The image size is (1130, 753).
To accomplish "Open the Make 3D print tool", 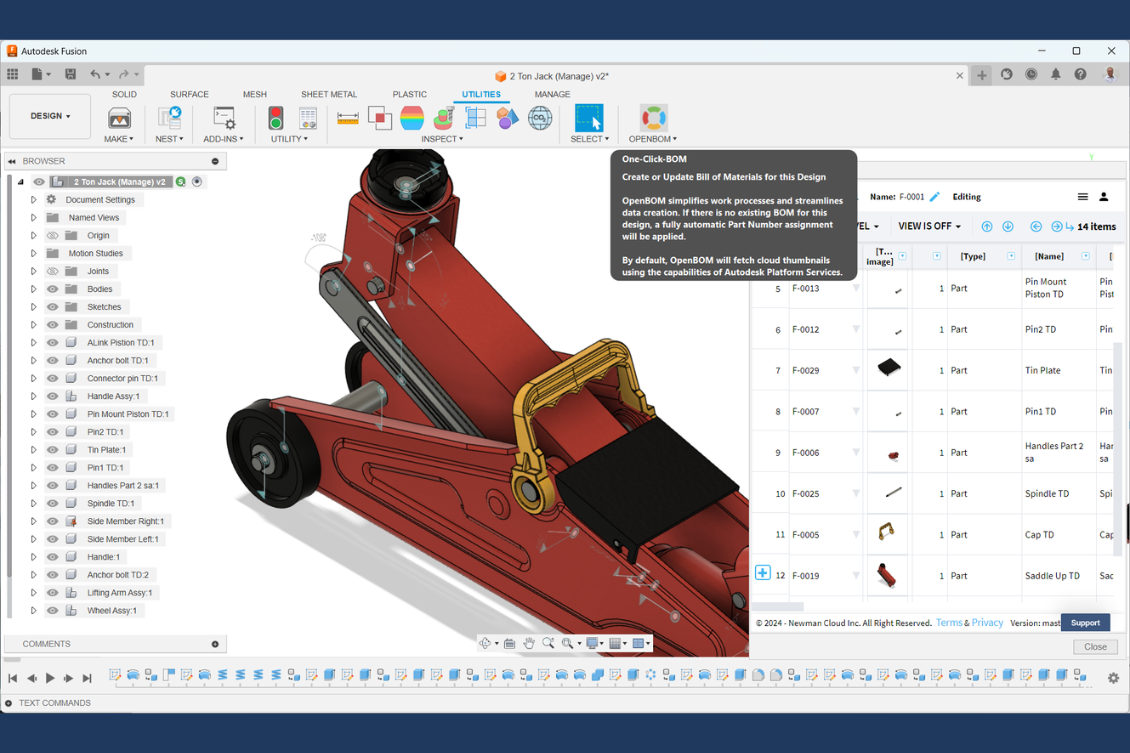I will pyautogui.click(x=119, y=118).
